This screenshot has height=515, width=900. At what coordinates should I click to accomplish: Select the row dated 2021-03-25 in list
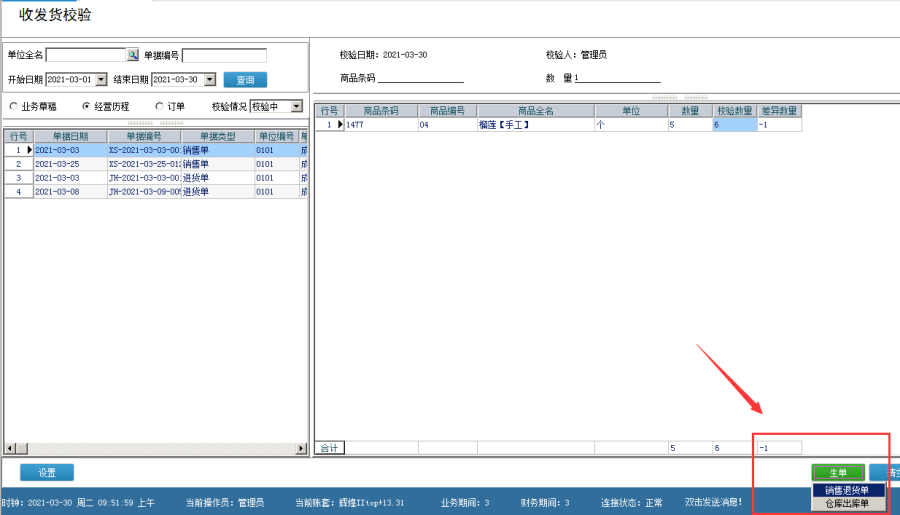[x=70, y=163]
